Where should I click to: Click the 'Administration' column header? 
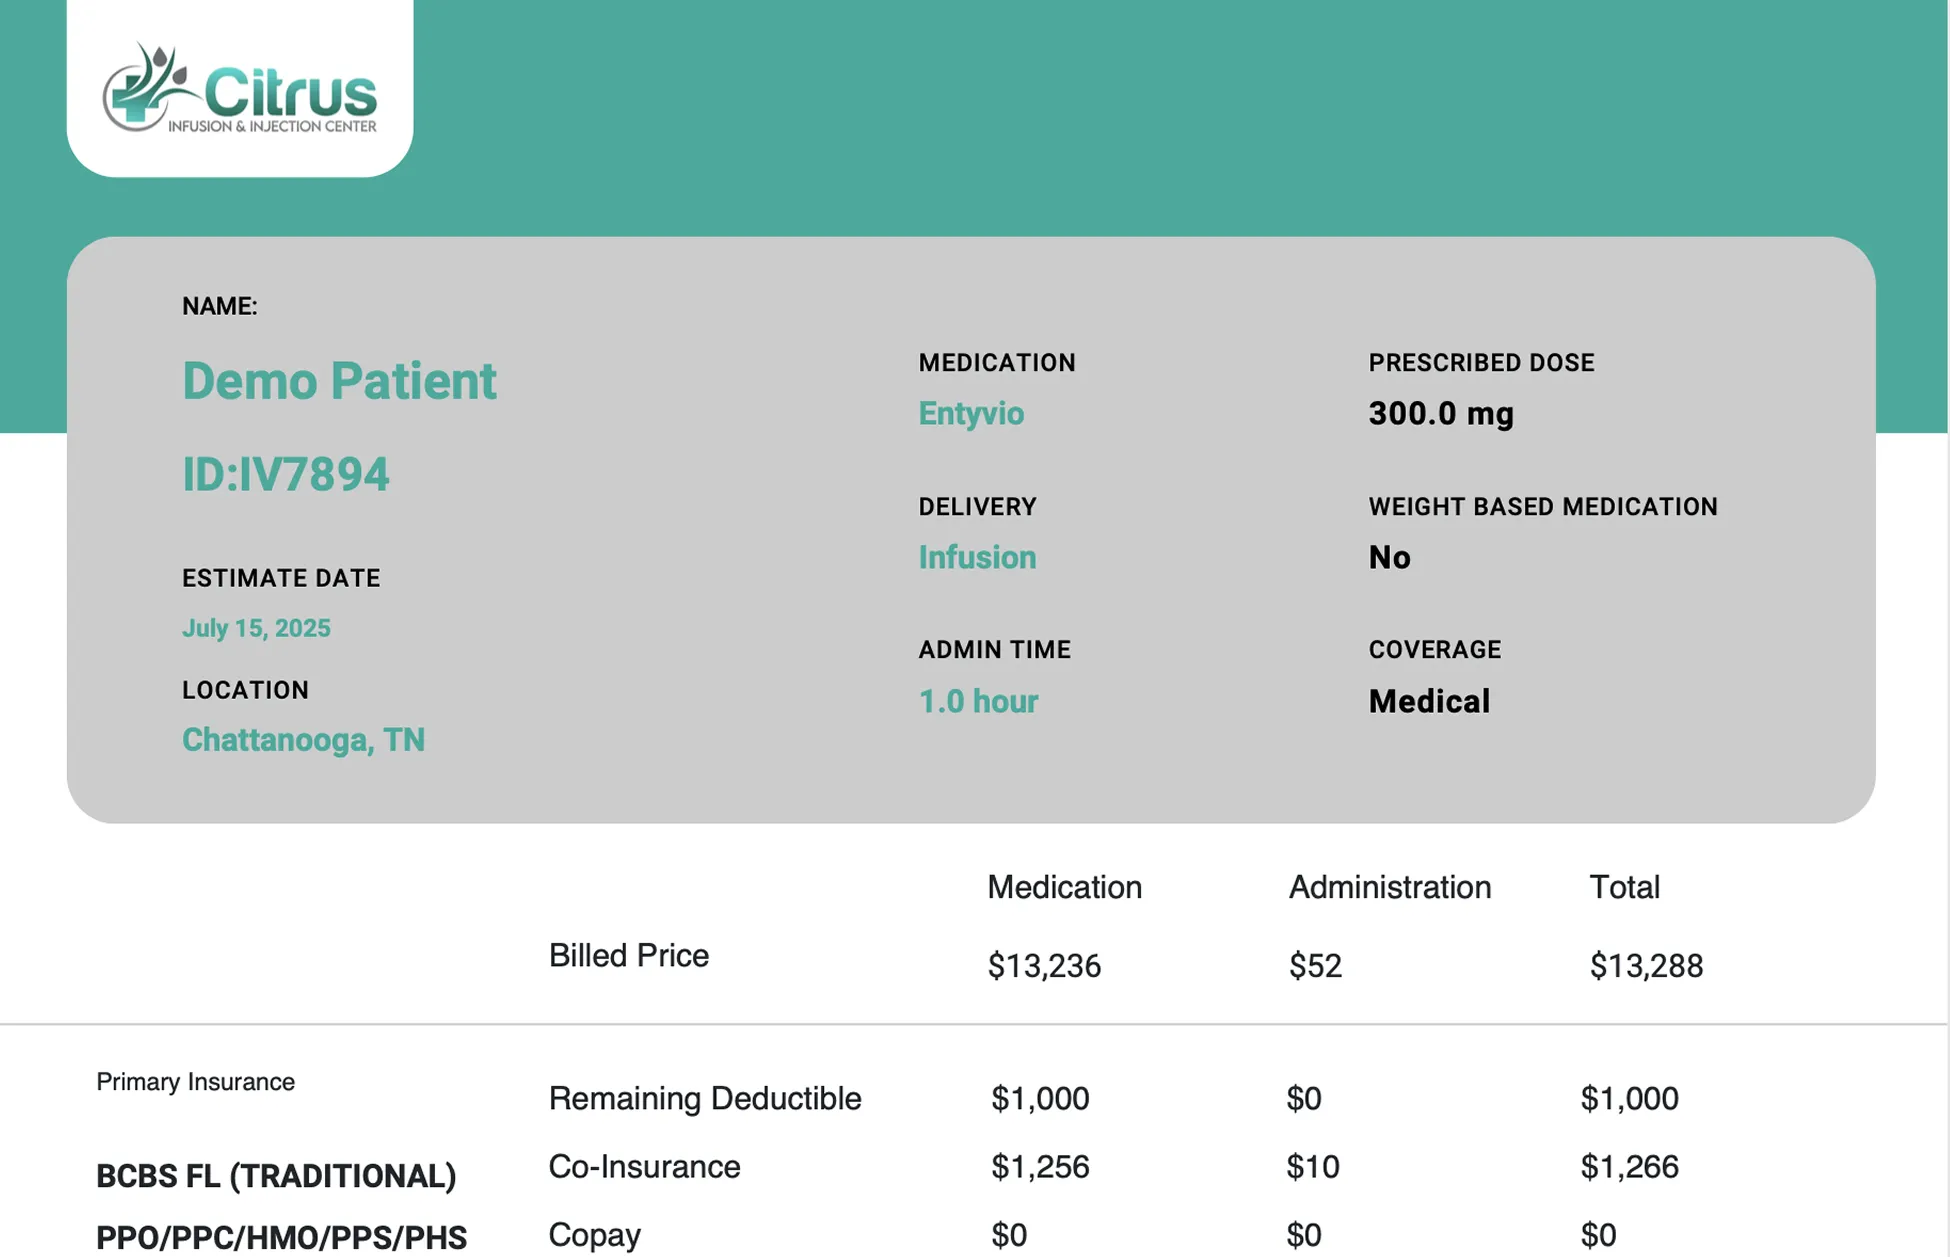click(x=1389, y=887)
